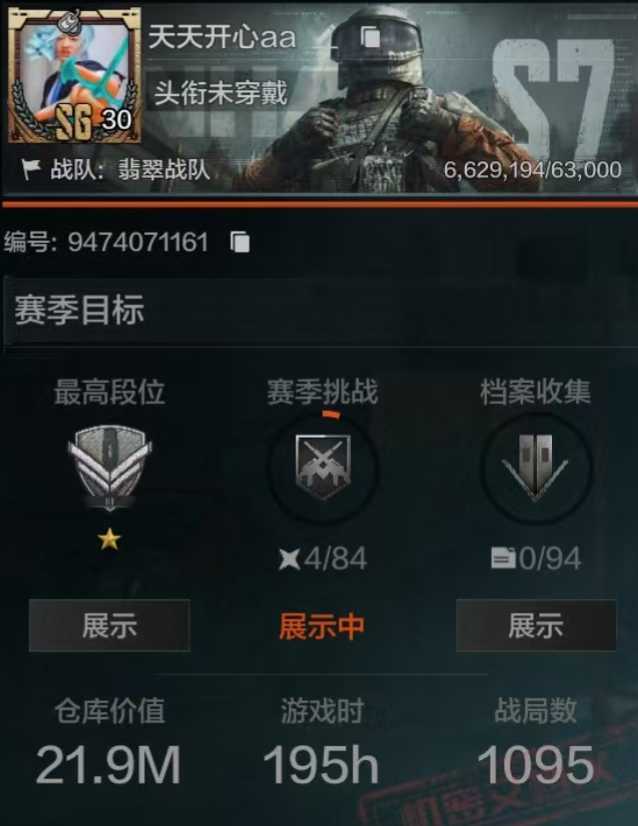Toggle the 展示中 status for season challenge
Screen dimensions: 638x826
(322, 626)
